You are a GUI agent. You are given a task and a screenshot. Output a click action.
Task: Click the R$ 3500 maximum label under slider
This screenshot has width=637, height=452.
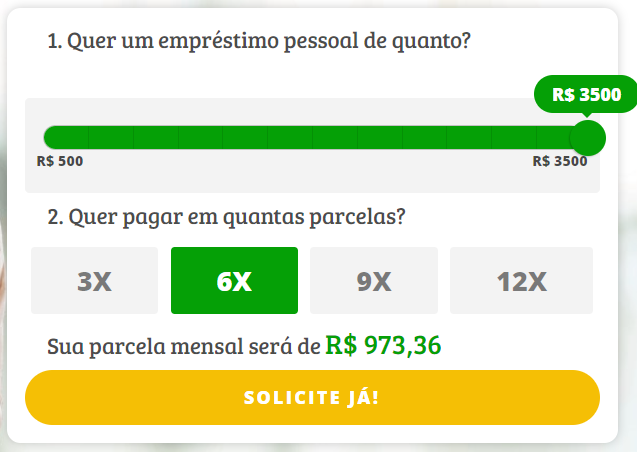click(560, 161)
